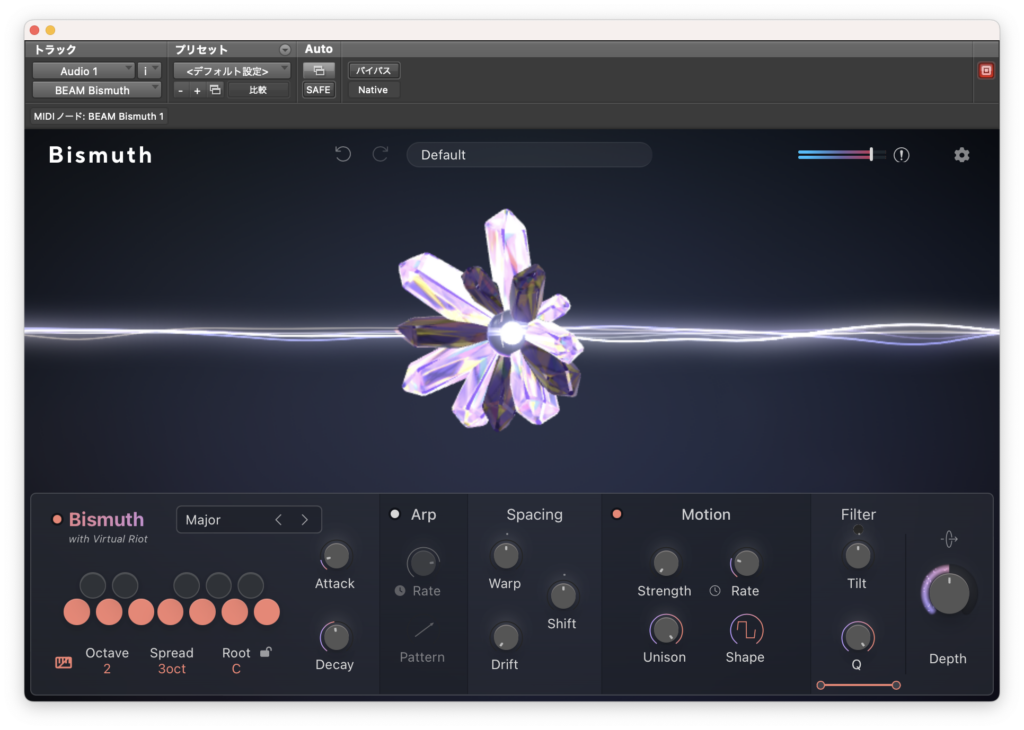Click the Motion Rate knob
Screen dimensions: 1024x730
pyautogui.click(x=746, y=563)
